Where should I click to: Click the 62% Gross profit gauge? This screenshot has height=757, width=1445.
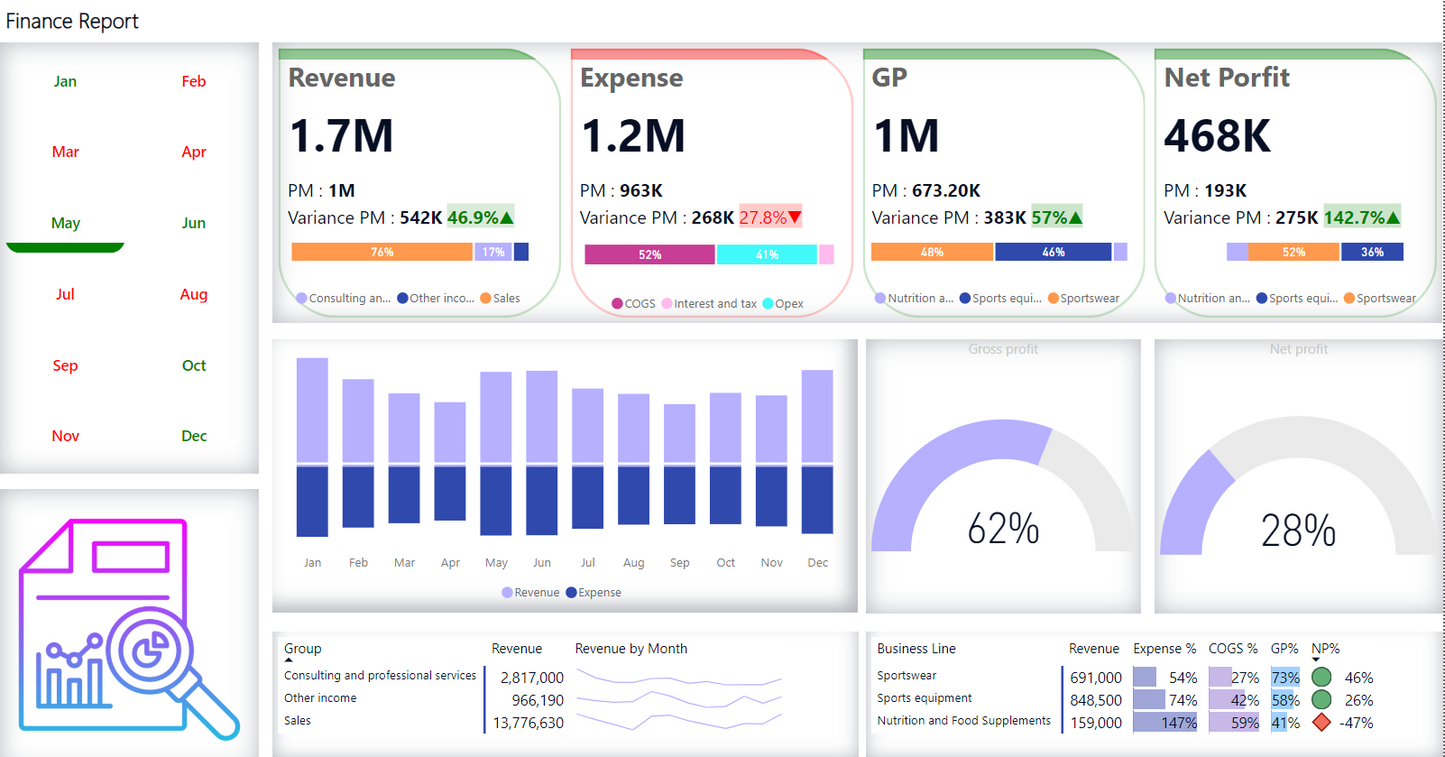(1003, 500)
